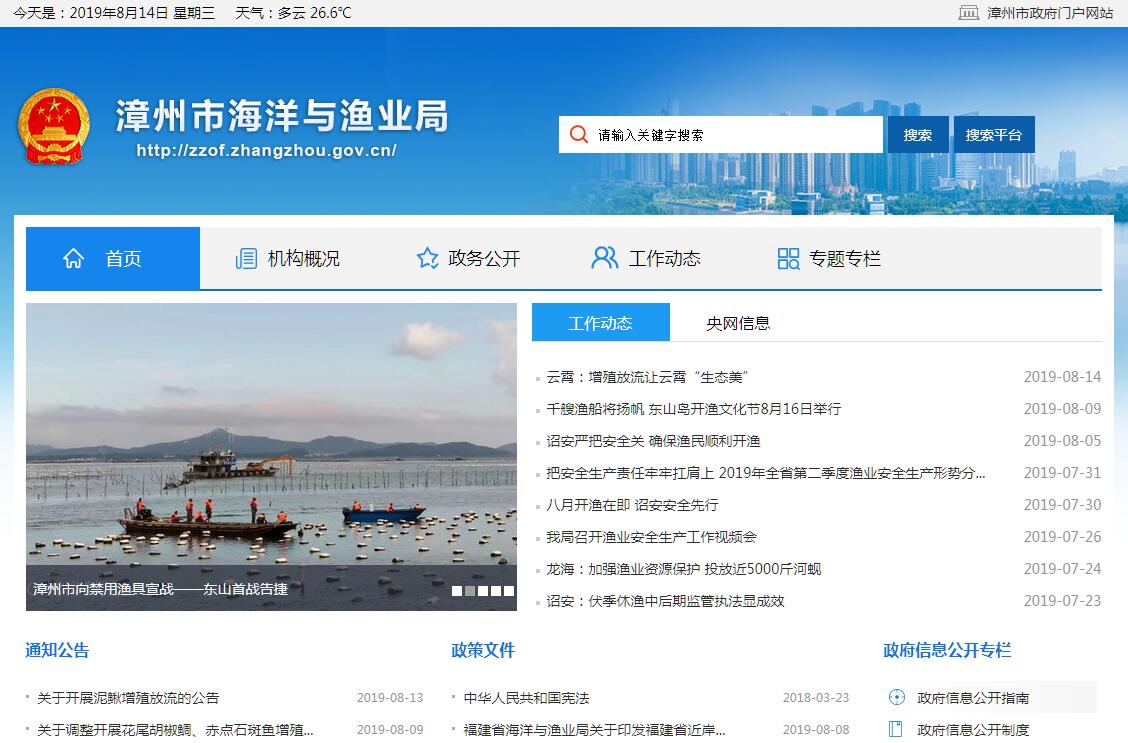The height and width of the screenshot is (743, 1128).
Task: Click the 搜索 button
Action: click(x=917, y=135)
